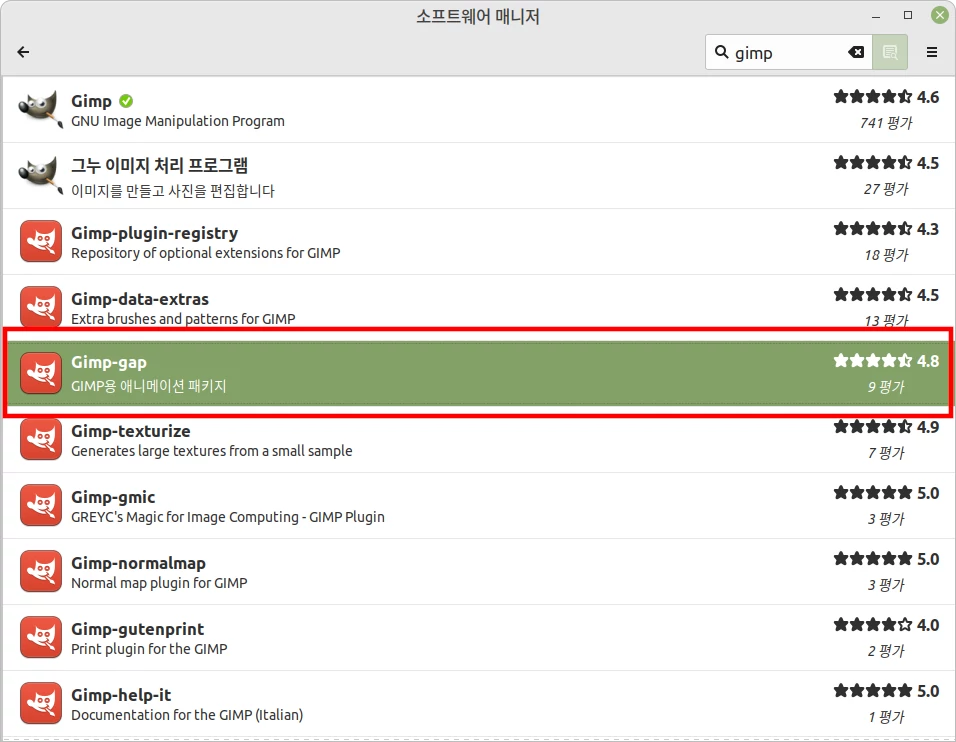
Task: Click 'Print plugin for the GIMP' description
Action: pos(149,649)
